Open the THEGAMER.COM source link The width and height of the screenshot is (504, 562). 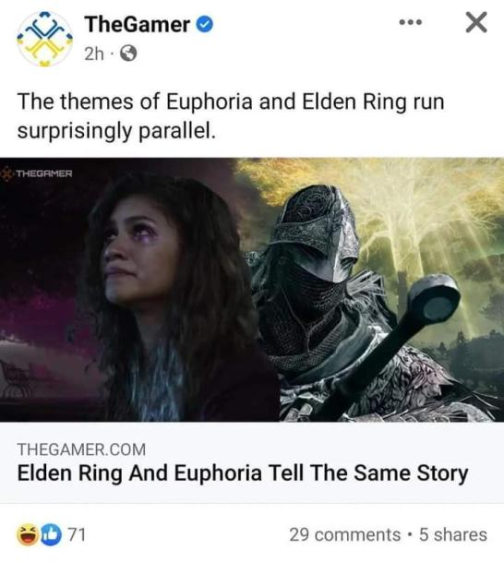click(x=82, y=449)
